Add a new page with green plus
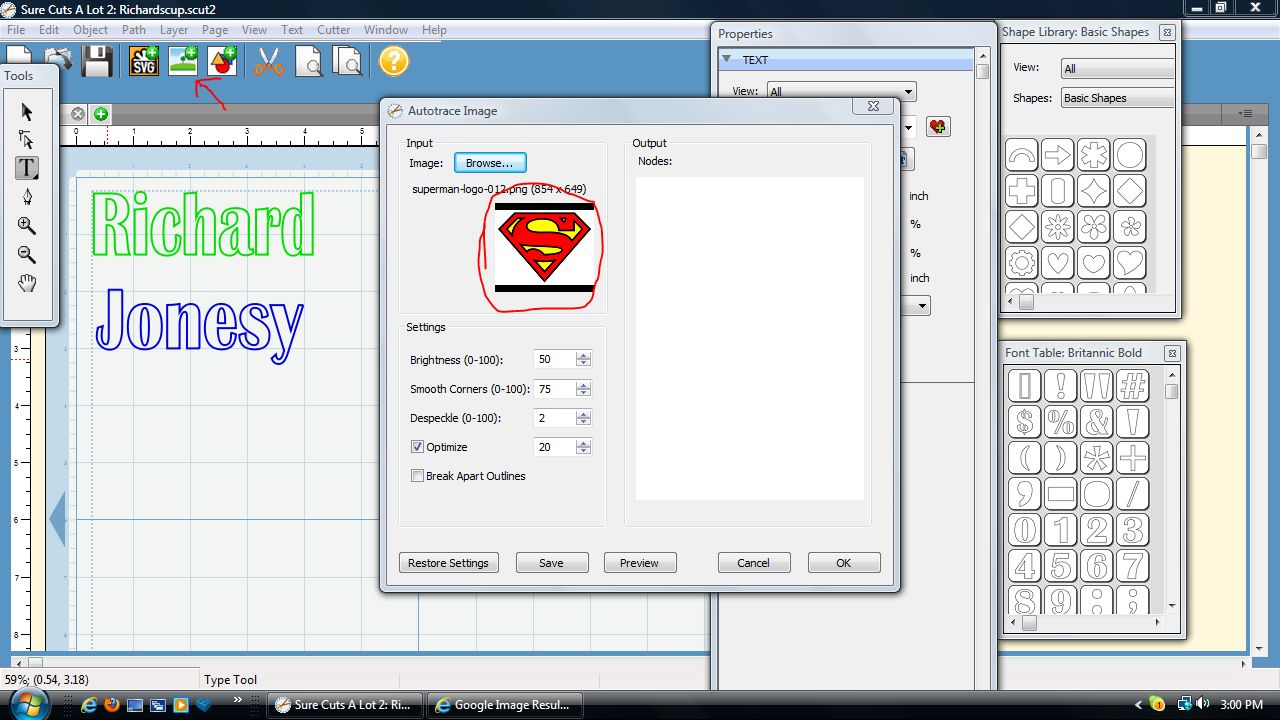1280x720 pixels. pos(101,114)
